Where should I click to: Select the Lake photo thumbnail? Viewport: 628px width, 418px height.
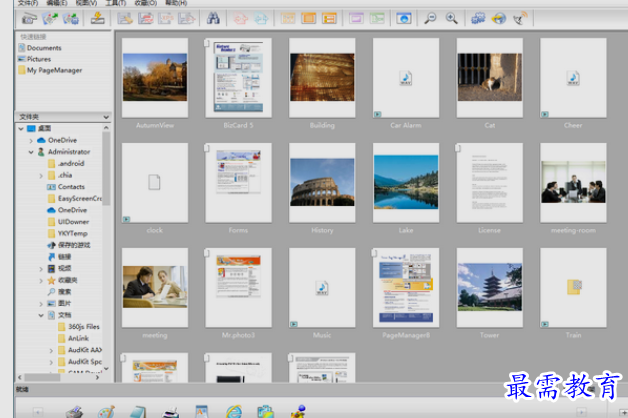pos(406,183)
